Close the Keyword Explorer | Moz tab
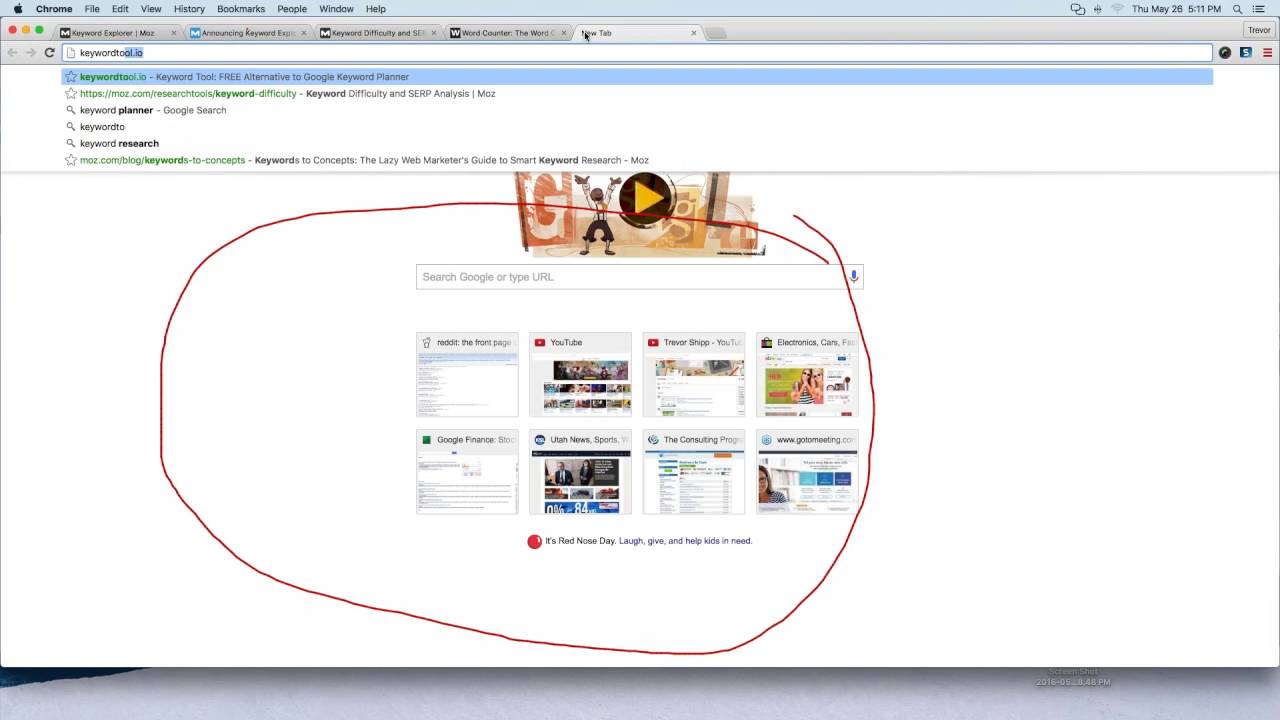The image size is (1280, 720). [x=173, y=33]
